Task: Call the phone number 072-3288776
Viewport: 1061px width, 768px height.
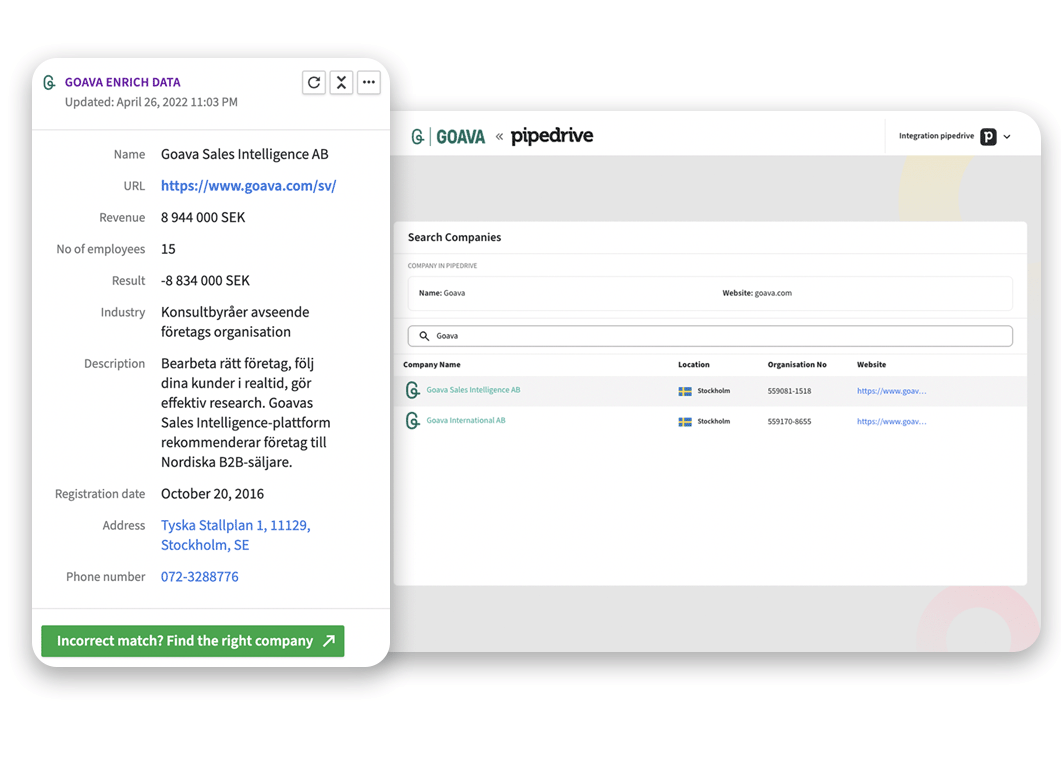Action: 200,577
